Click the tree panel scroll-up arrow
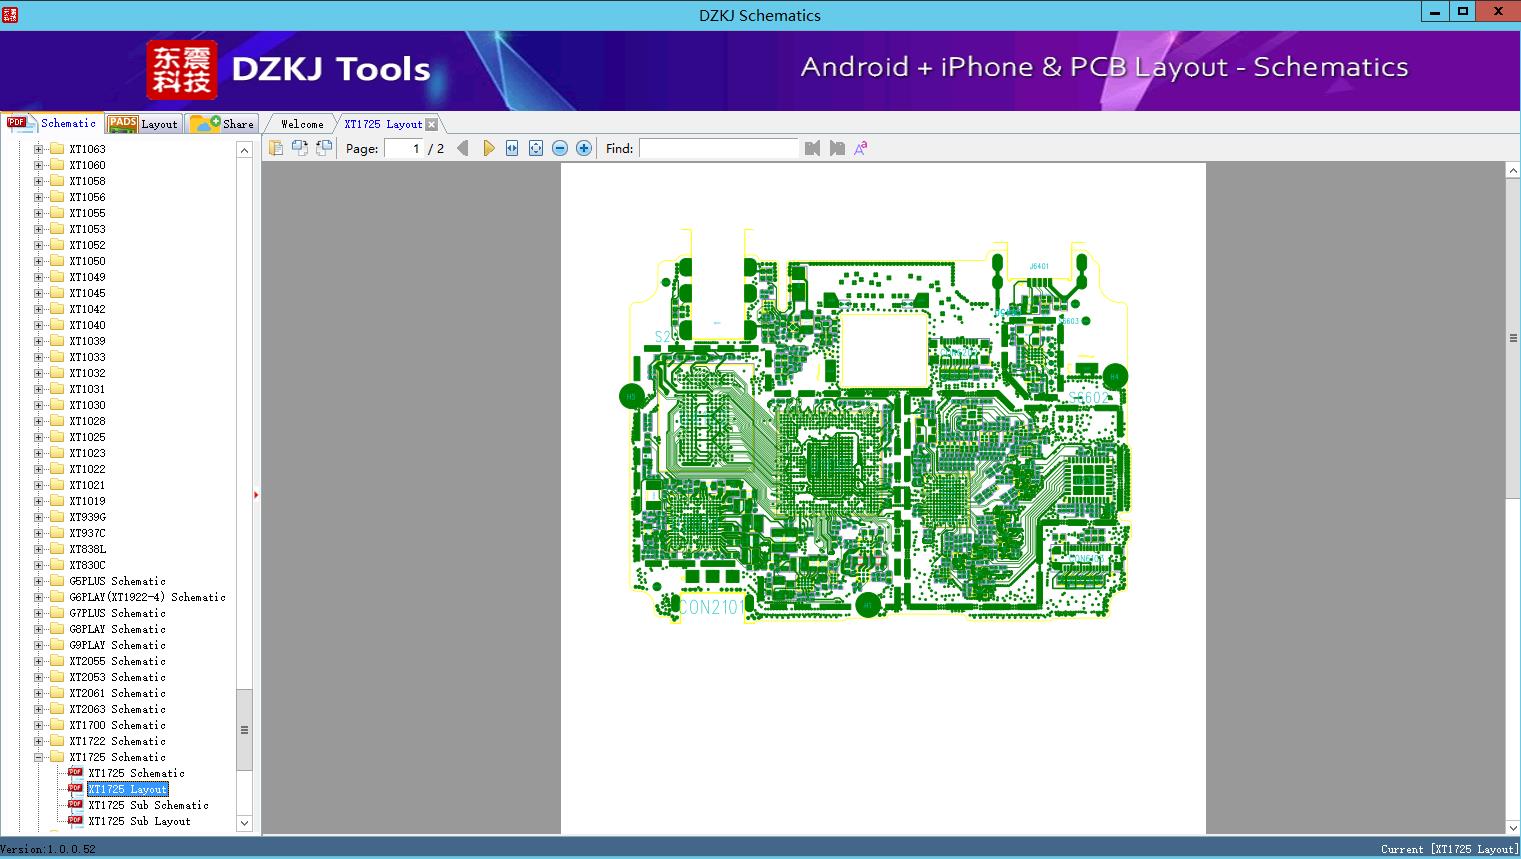 pyautogui.click(x=244, y=150)
